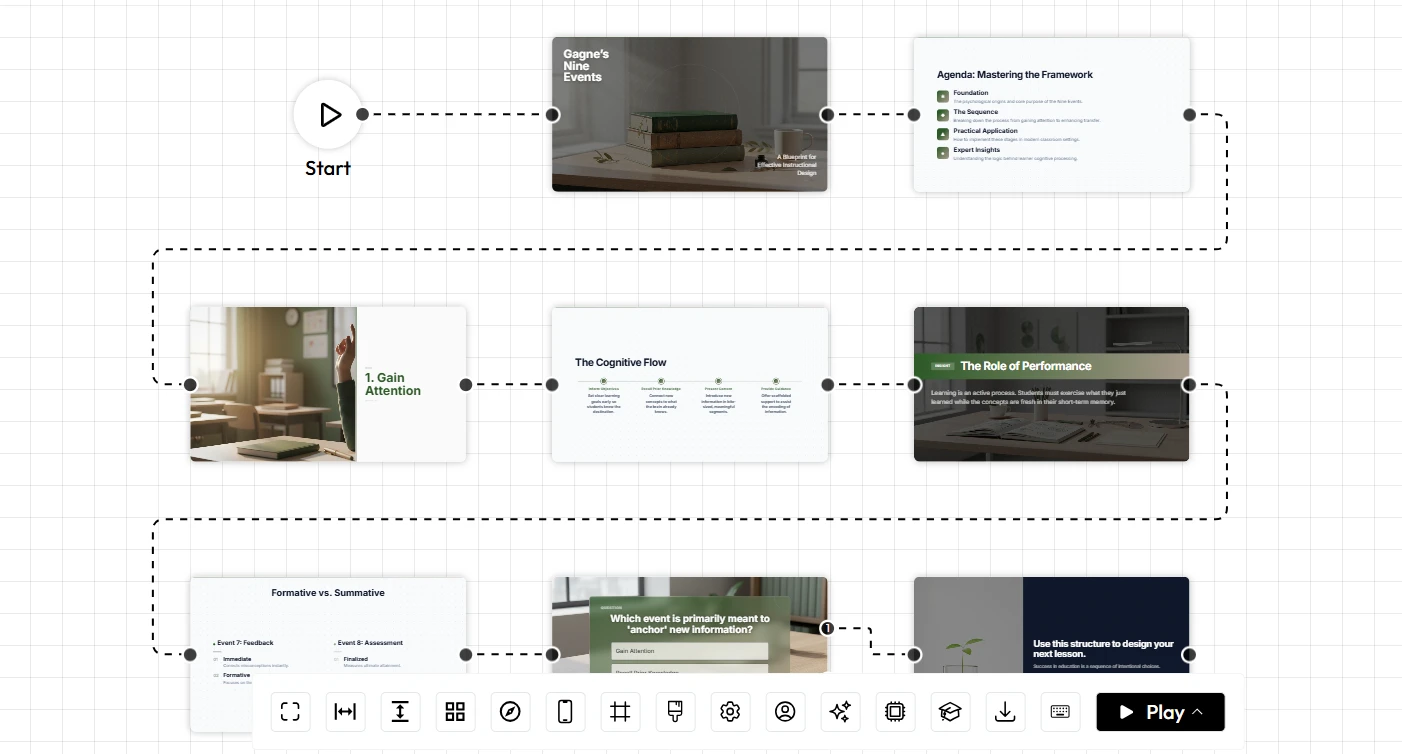Click the processor chip icon
Viewport: 1402px width, 754px height.
[895, 712]
